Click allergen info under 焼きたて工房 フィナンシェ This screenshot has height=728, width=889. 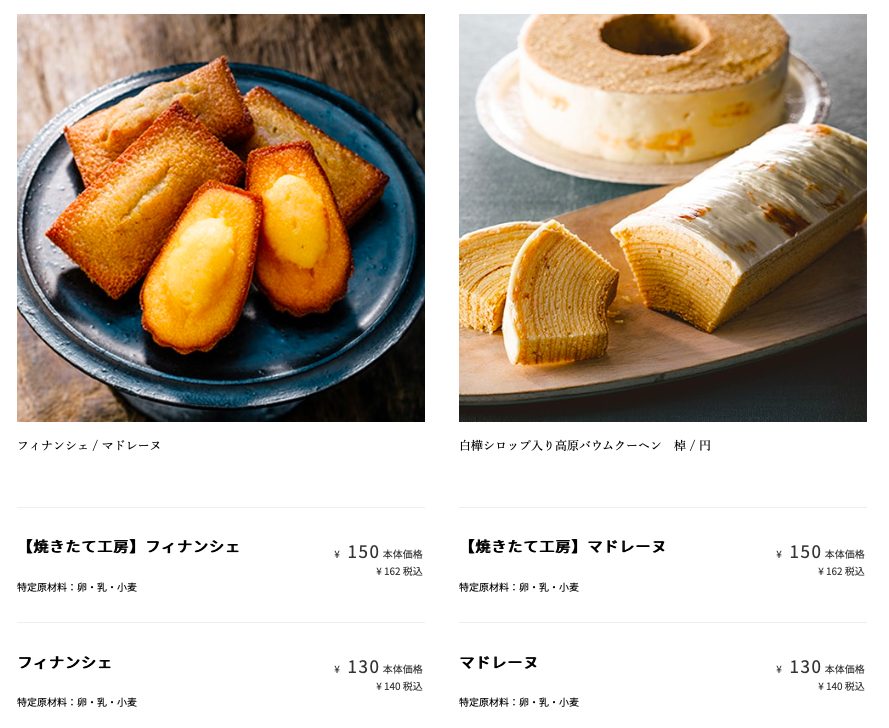(x=77, y=587)
